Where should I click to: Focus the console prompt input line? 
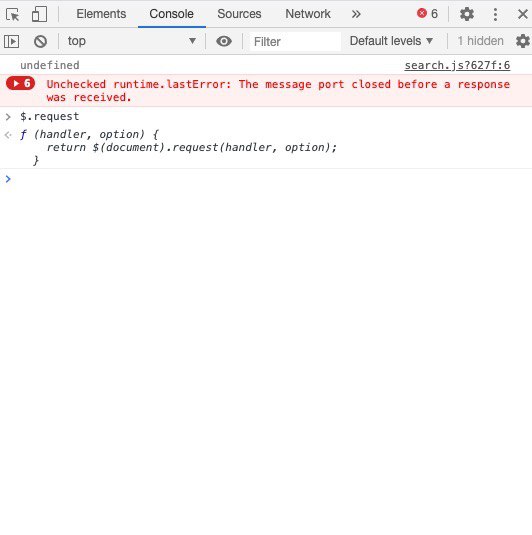tap(266, 179)
